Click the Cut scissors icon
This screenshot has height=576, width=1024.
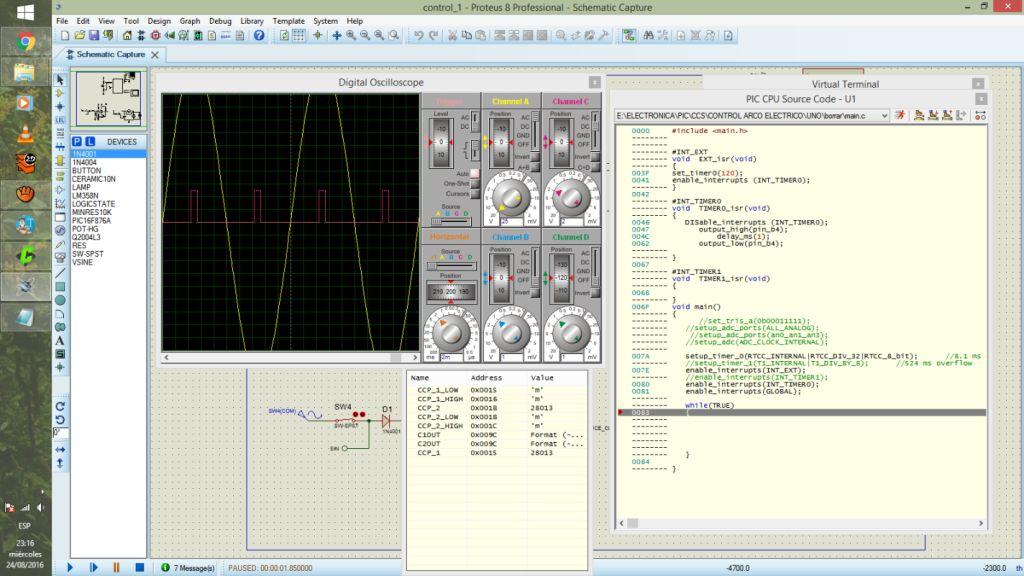pyautogui.click(x=452, y=35)
